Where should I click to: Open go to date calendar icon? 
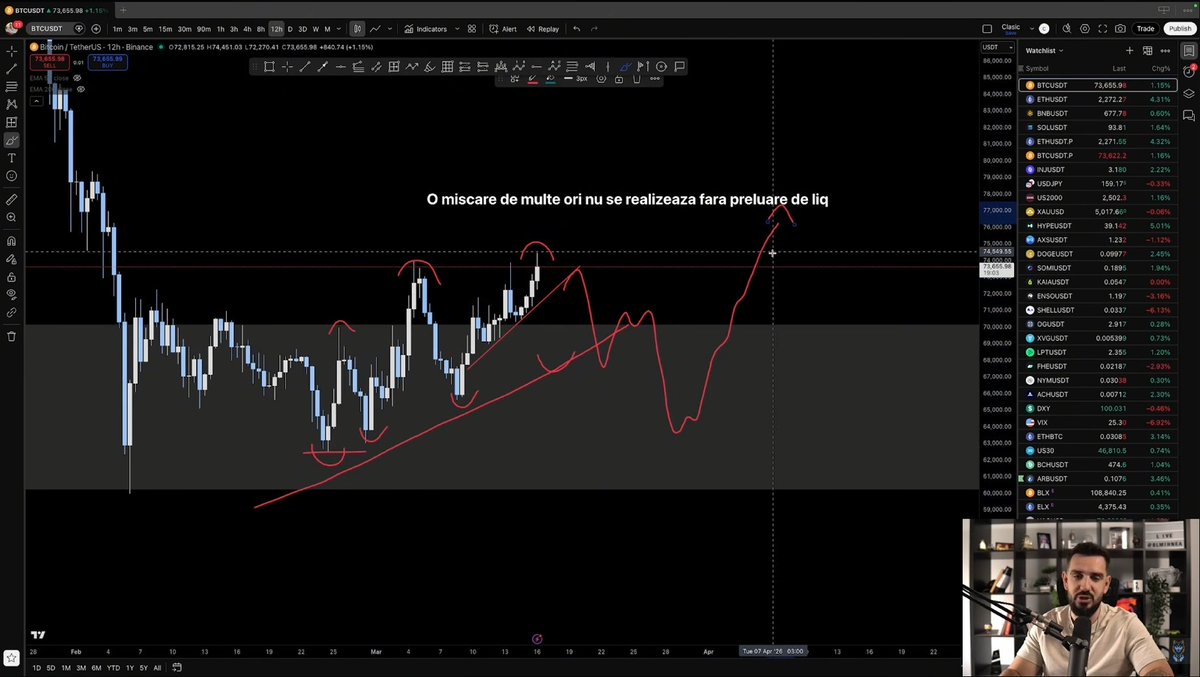tap(177, 668)
